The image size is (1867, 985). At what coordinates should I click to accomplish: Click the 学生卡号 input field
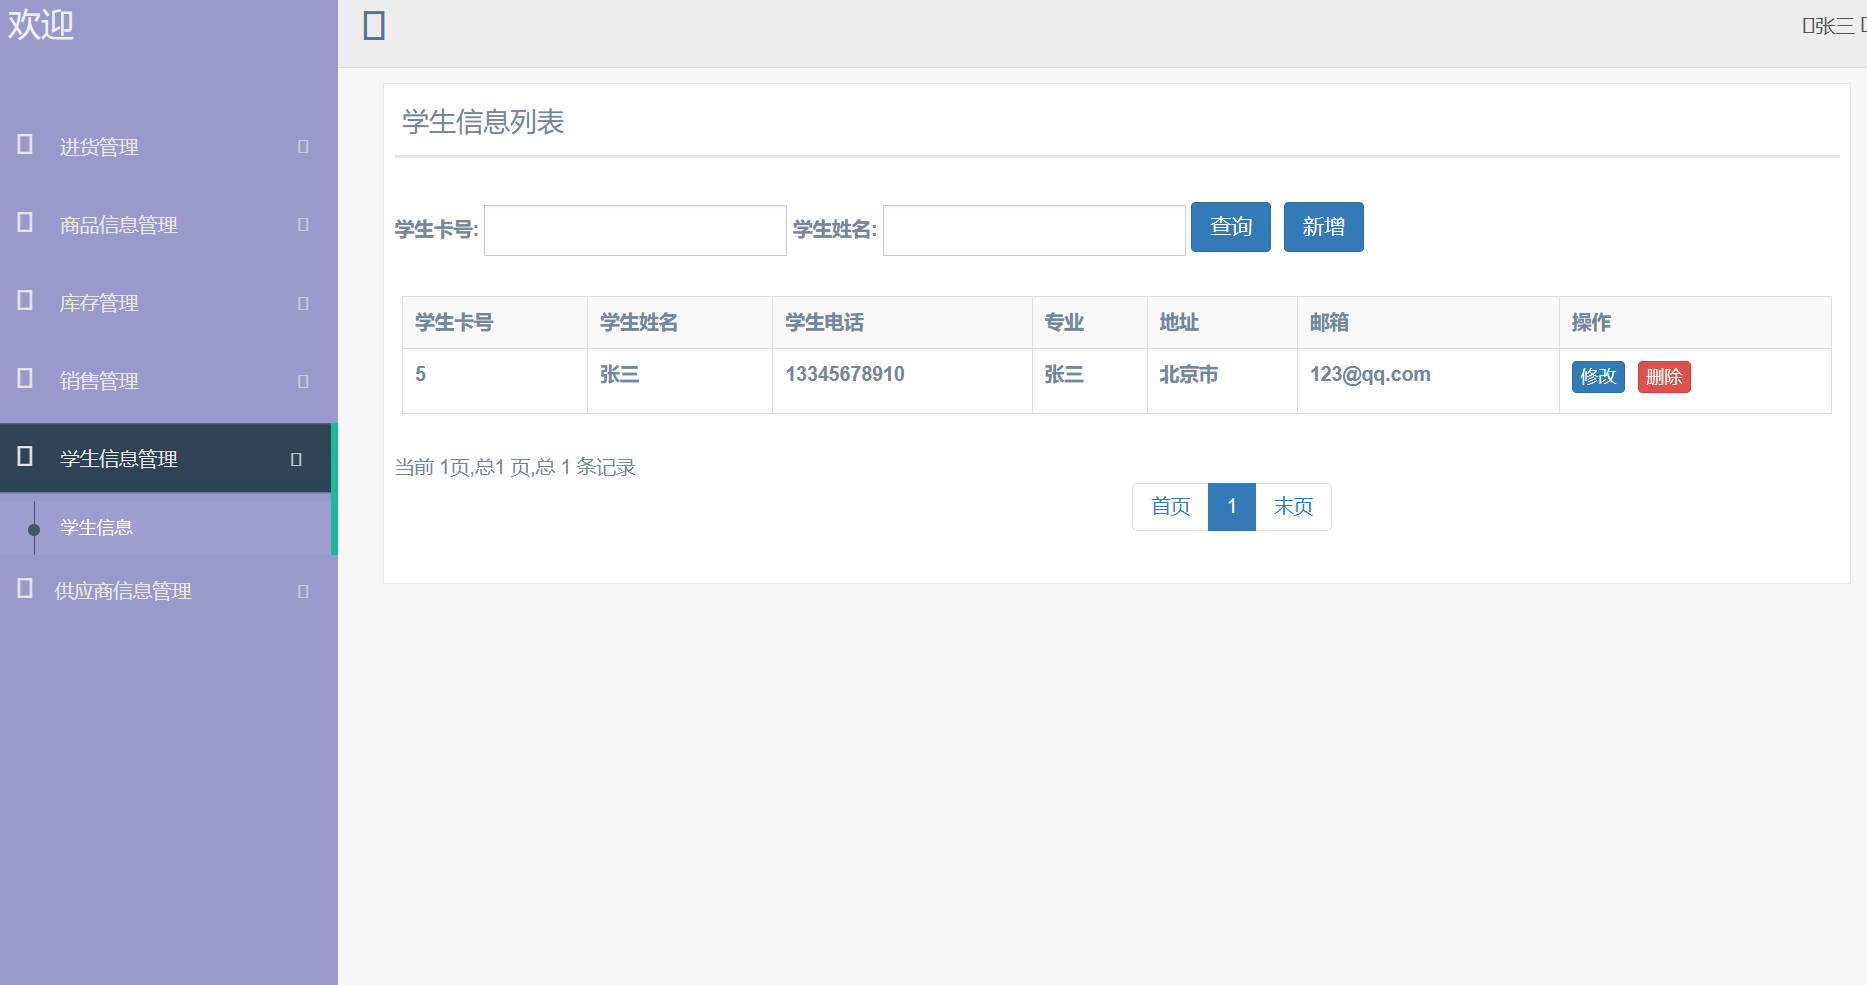(634, 230)
